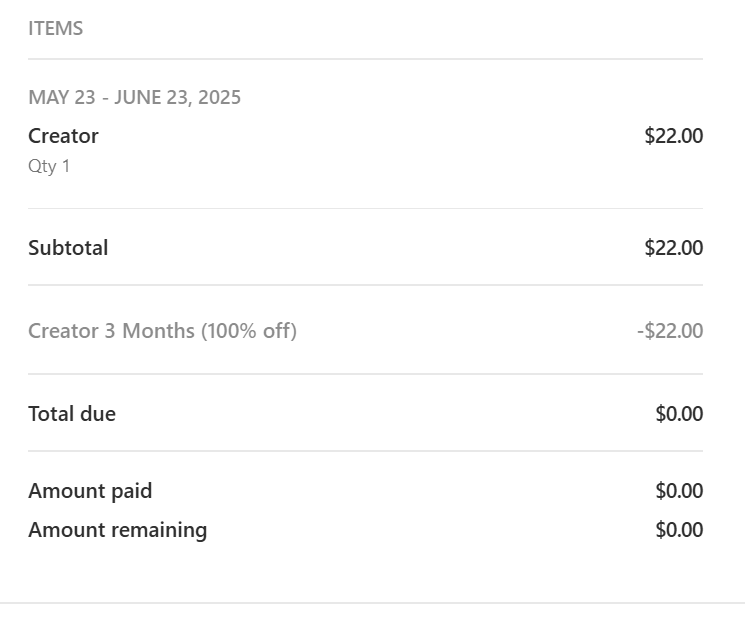Click the divider line above Subtotal row

click(365, 208)
